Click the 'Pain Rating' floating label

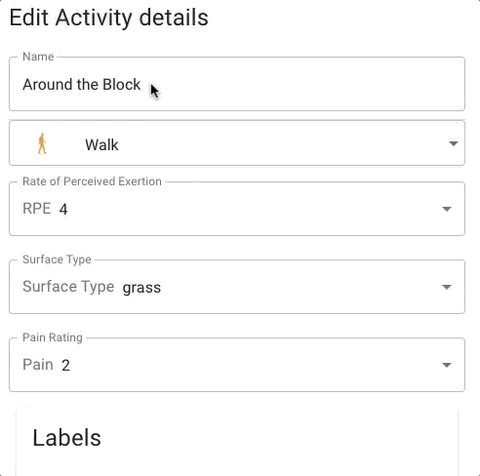point(52,337)
